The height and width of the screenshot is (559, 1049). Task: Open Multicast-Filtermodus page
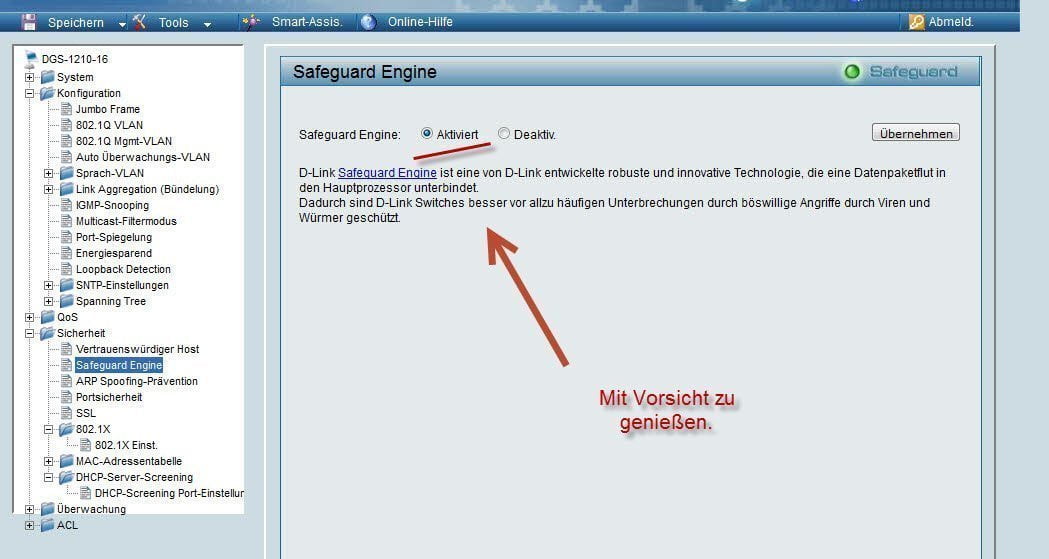tap(126, 221)
